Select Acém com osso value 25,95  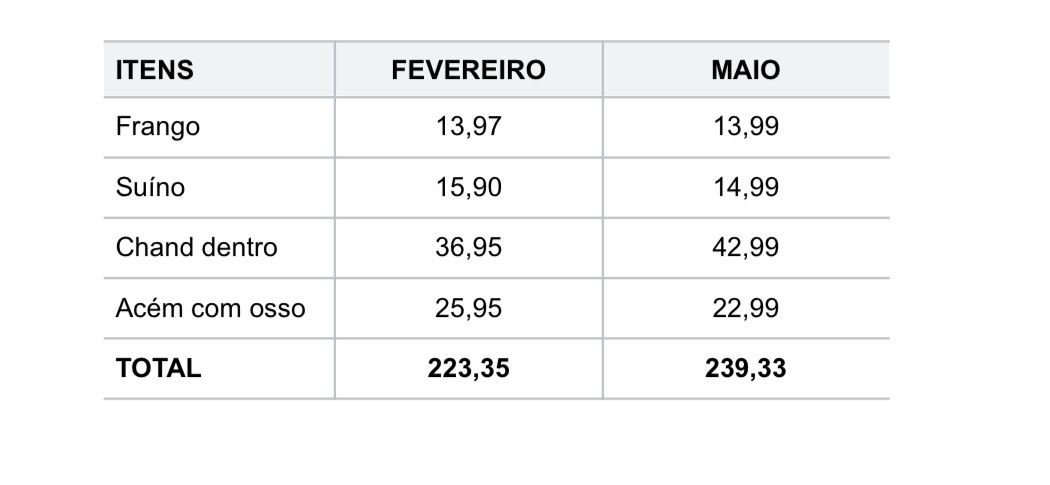[469, 308]
